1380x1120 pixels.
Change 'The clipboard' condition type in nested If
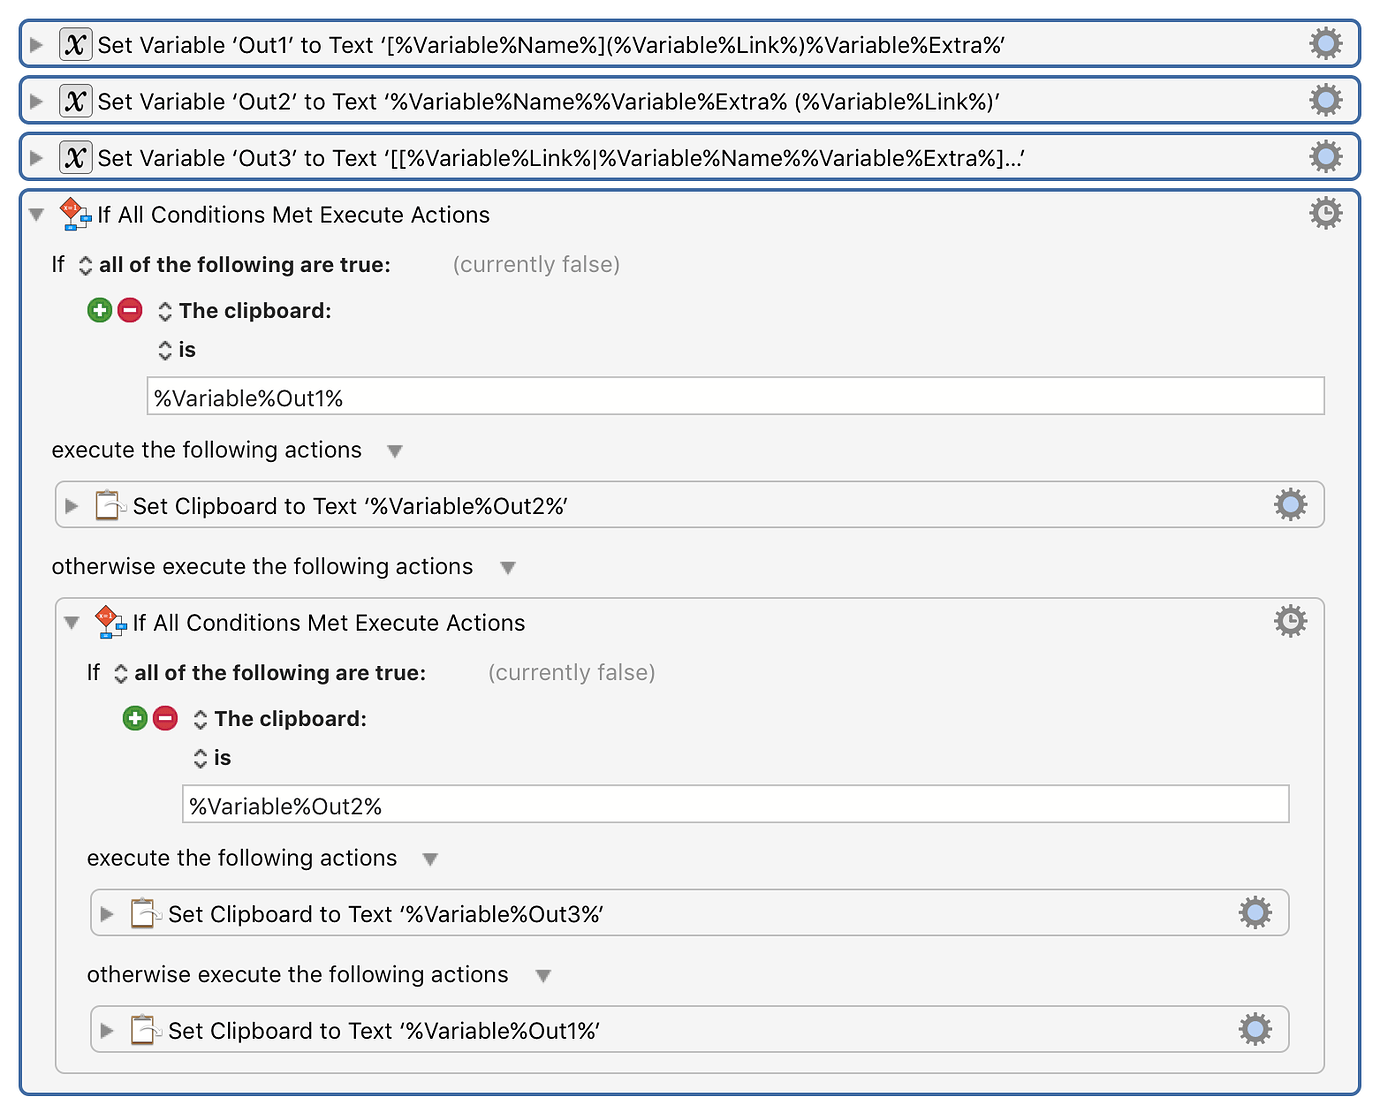(x=279, y=719)
